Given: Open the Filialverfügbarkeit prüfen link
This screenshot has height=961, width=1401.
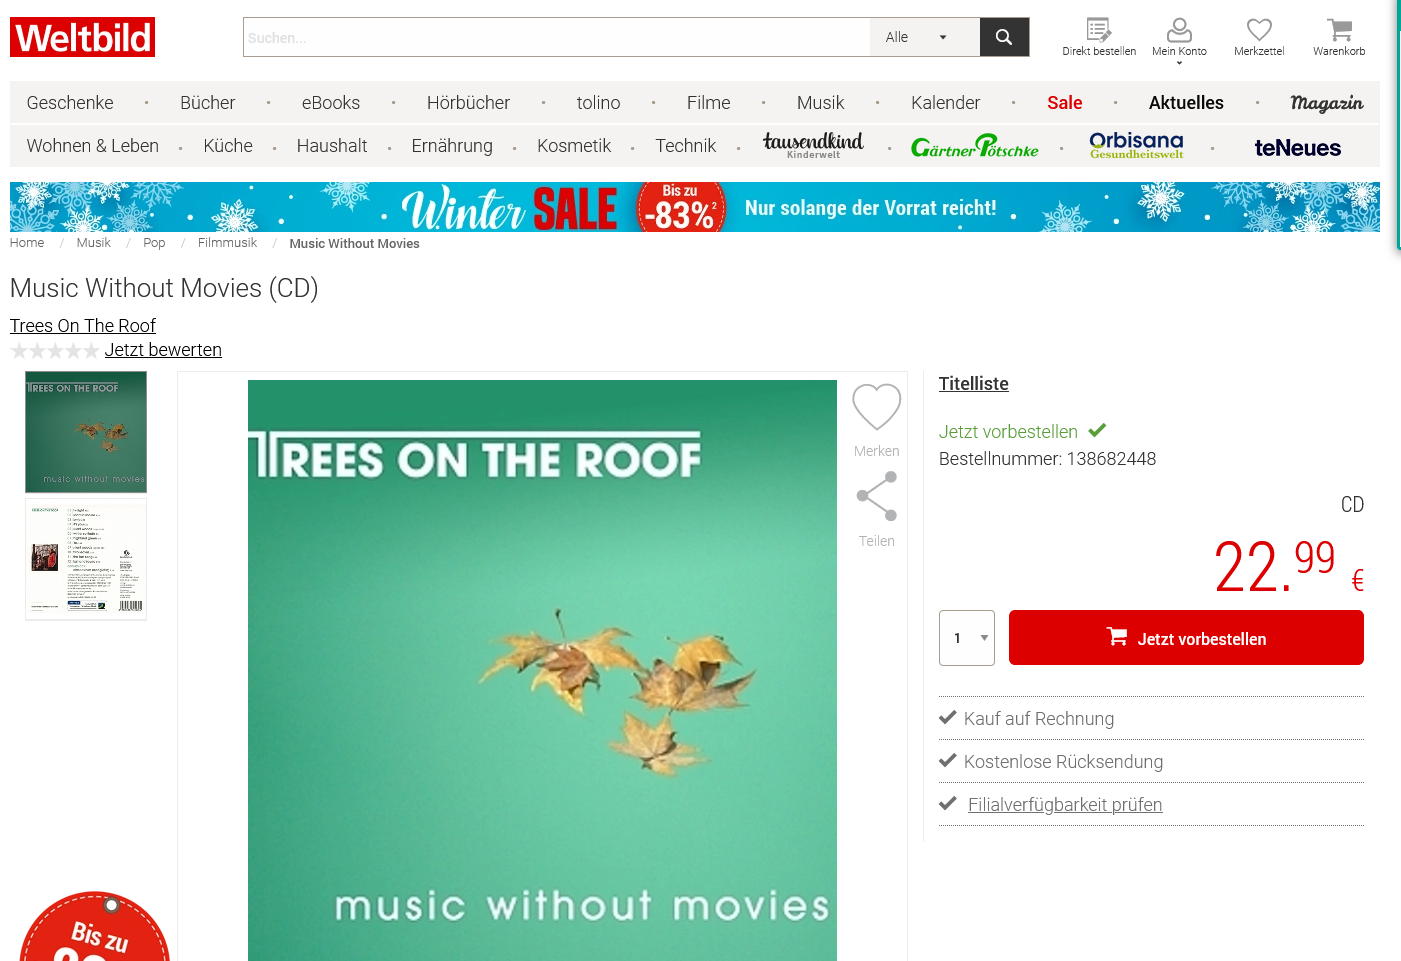Looking at the screenshot, I should 1064,805.
